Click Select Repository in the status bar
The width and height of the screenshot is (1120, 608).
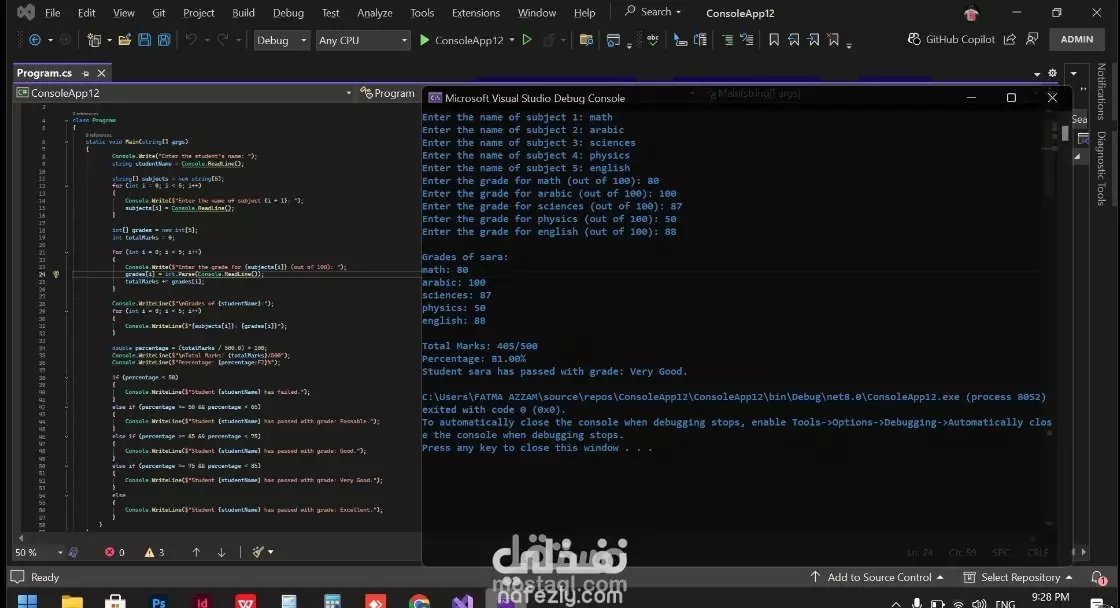pyautogui.click(x=1018, y=577)
